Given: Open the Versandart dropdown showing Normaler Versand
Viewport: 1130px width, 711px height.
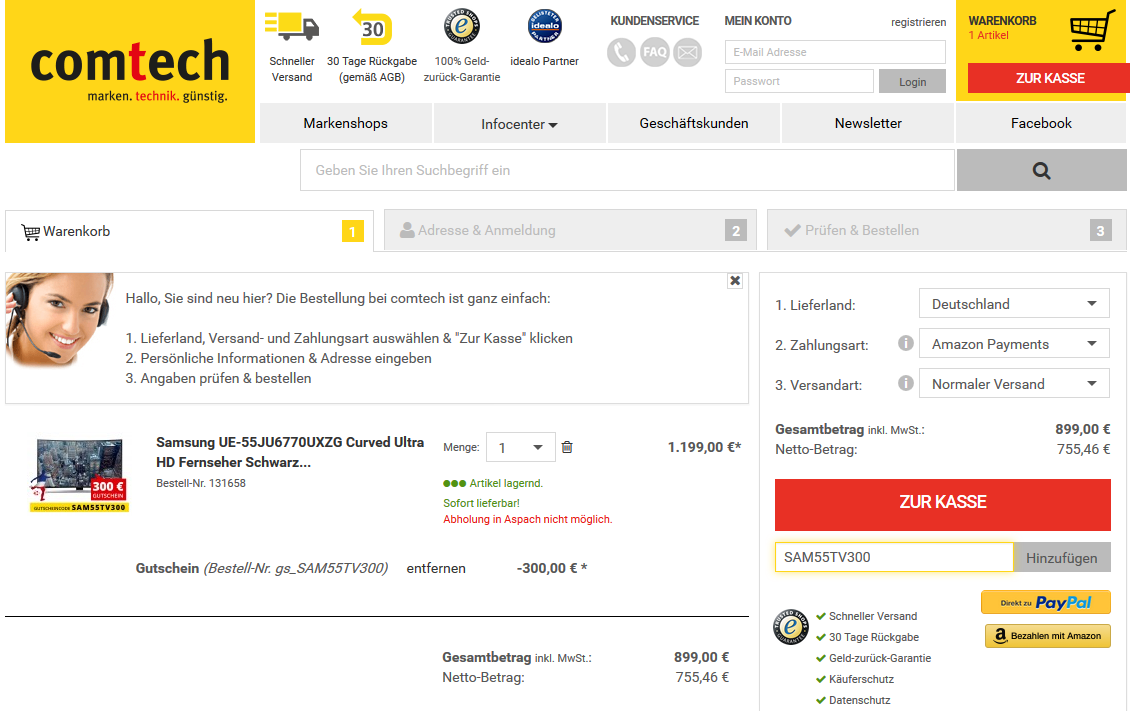Looking at the screenshot, I should pos(1014,384).
